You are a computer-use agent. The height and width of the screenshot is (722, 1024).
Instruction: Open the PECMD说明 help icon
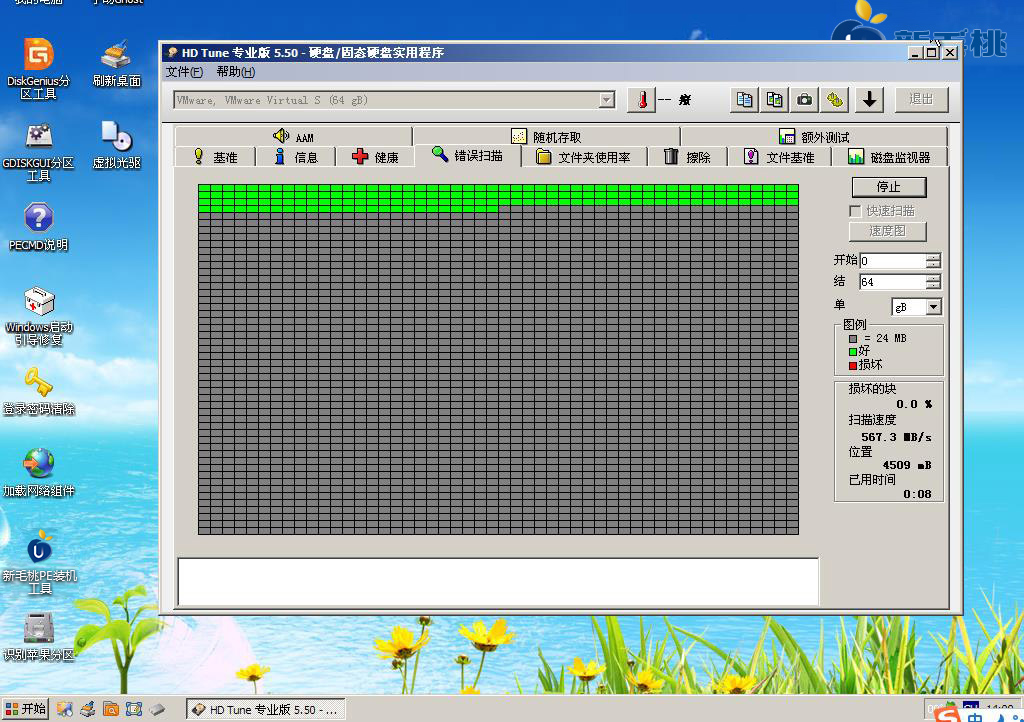coord(39,227)
